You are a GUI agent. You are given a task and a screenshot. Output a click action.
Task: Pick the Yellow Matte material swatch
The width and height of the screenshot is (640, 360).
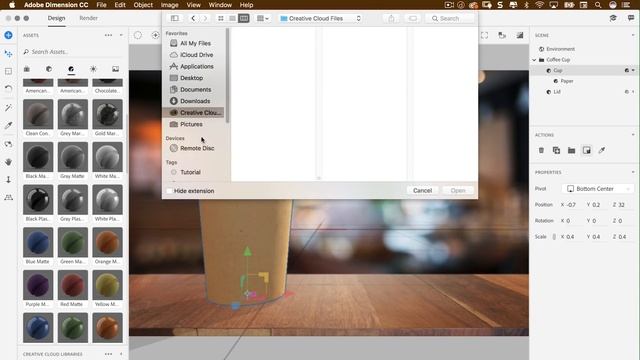tap(107, 285)
